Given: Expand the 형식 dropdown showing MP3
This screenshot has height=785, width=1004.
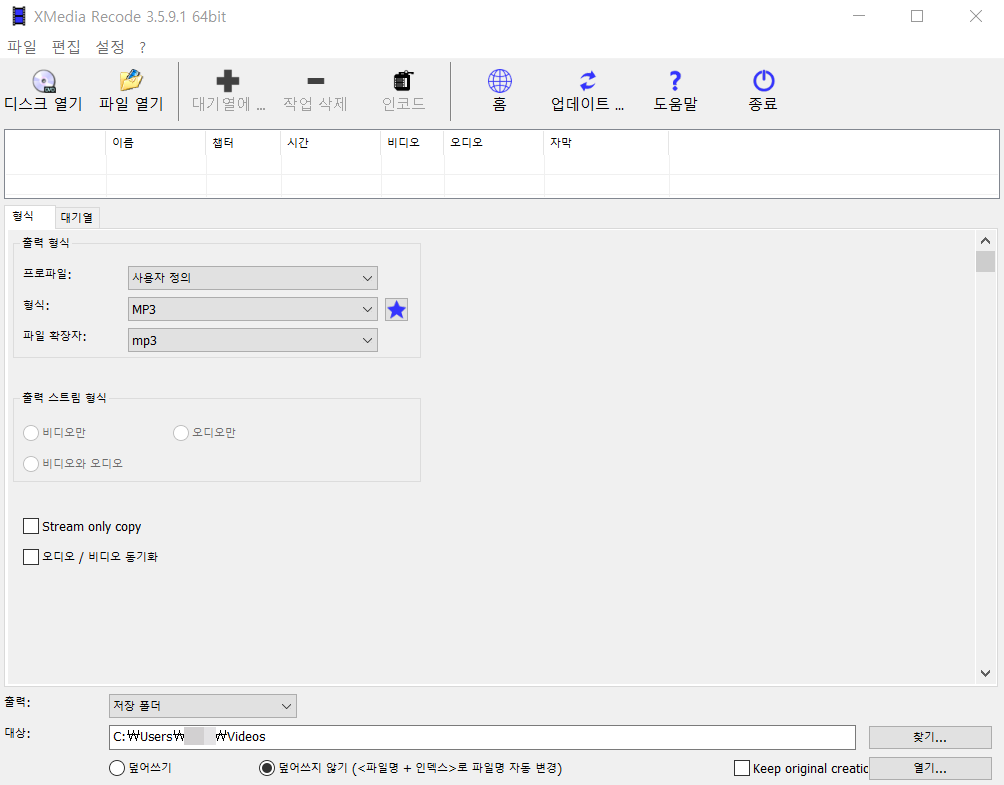Looking at the screenshot, I should (253, 309).
